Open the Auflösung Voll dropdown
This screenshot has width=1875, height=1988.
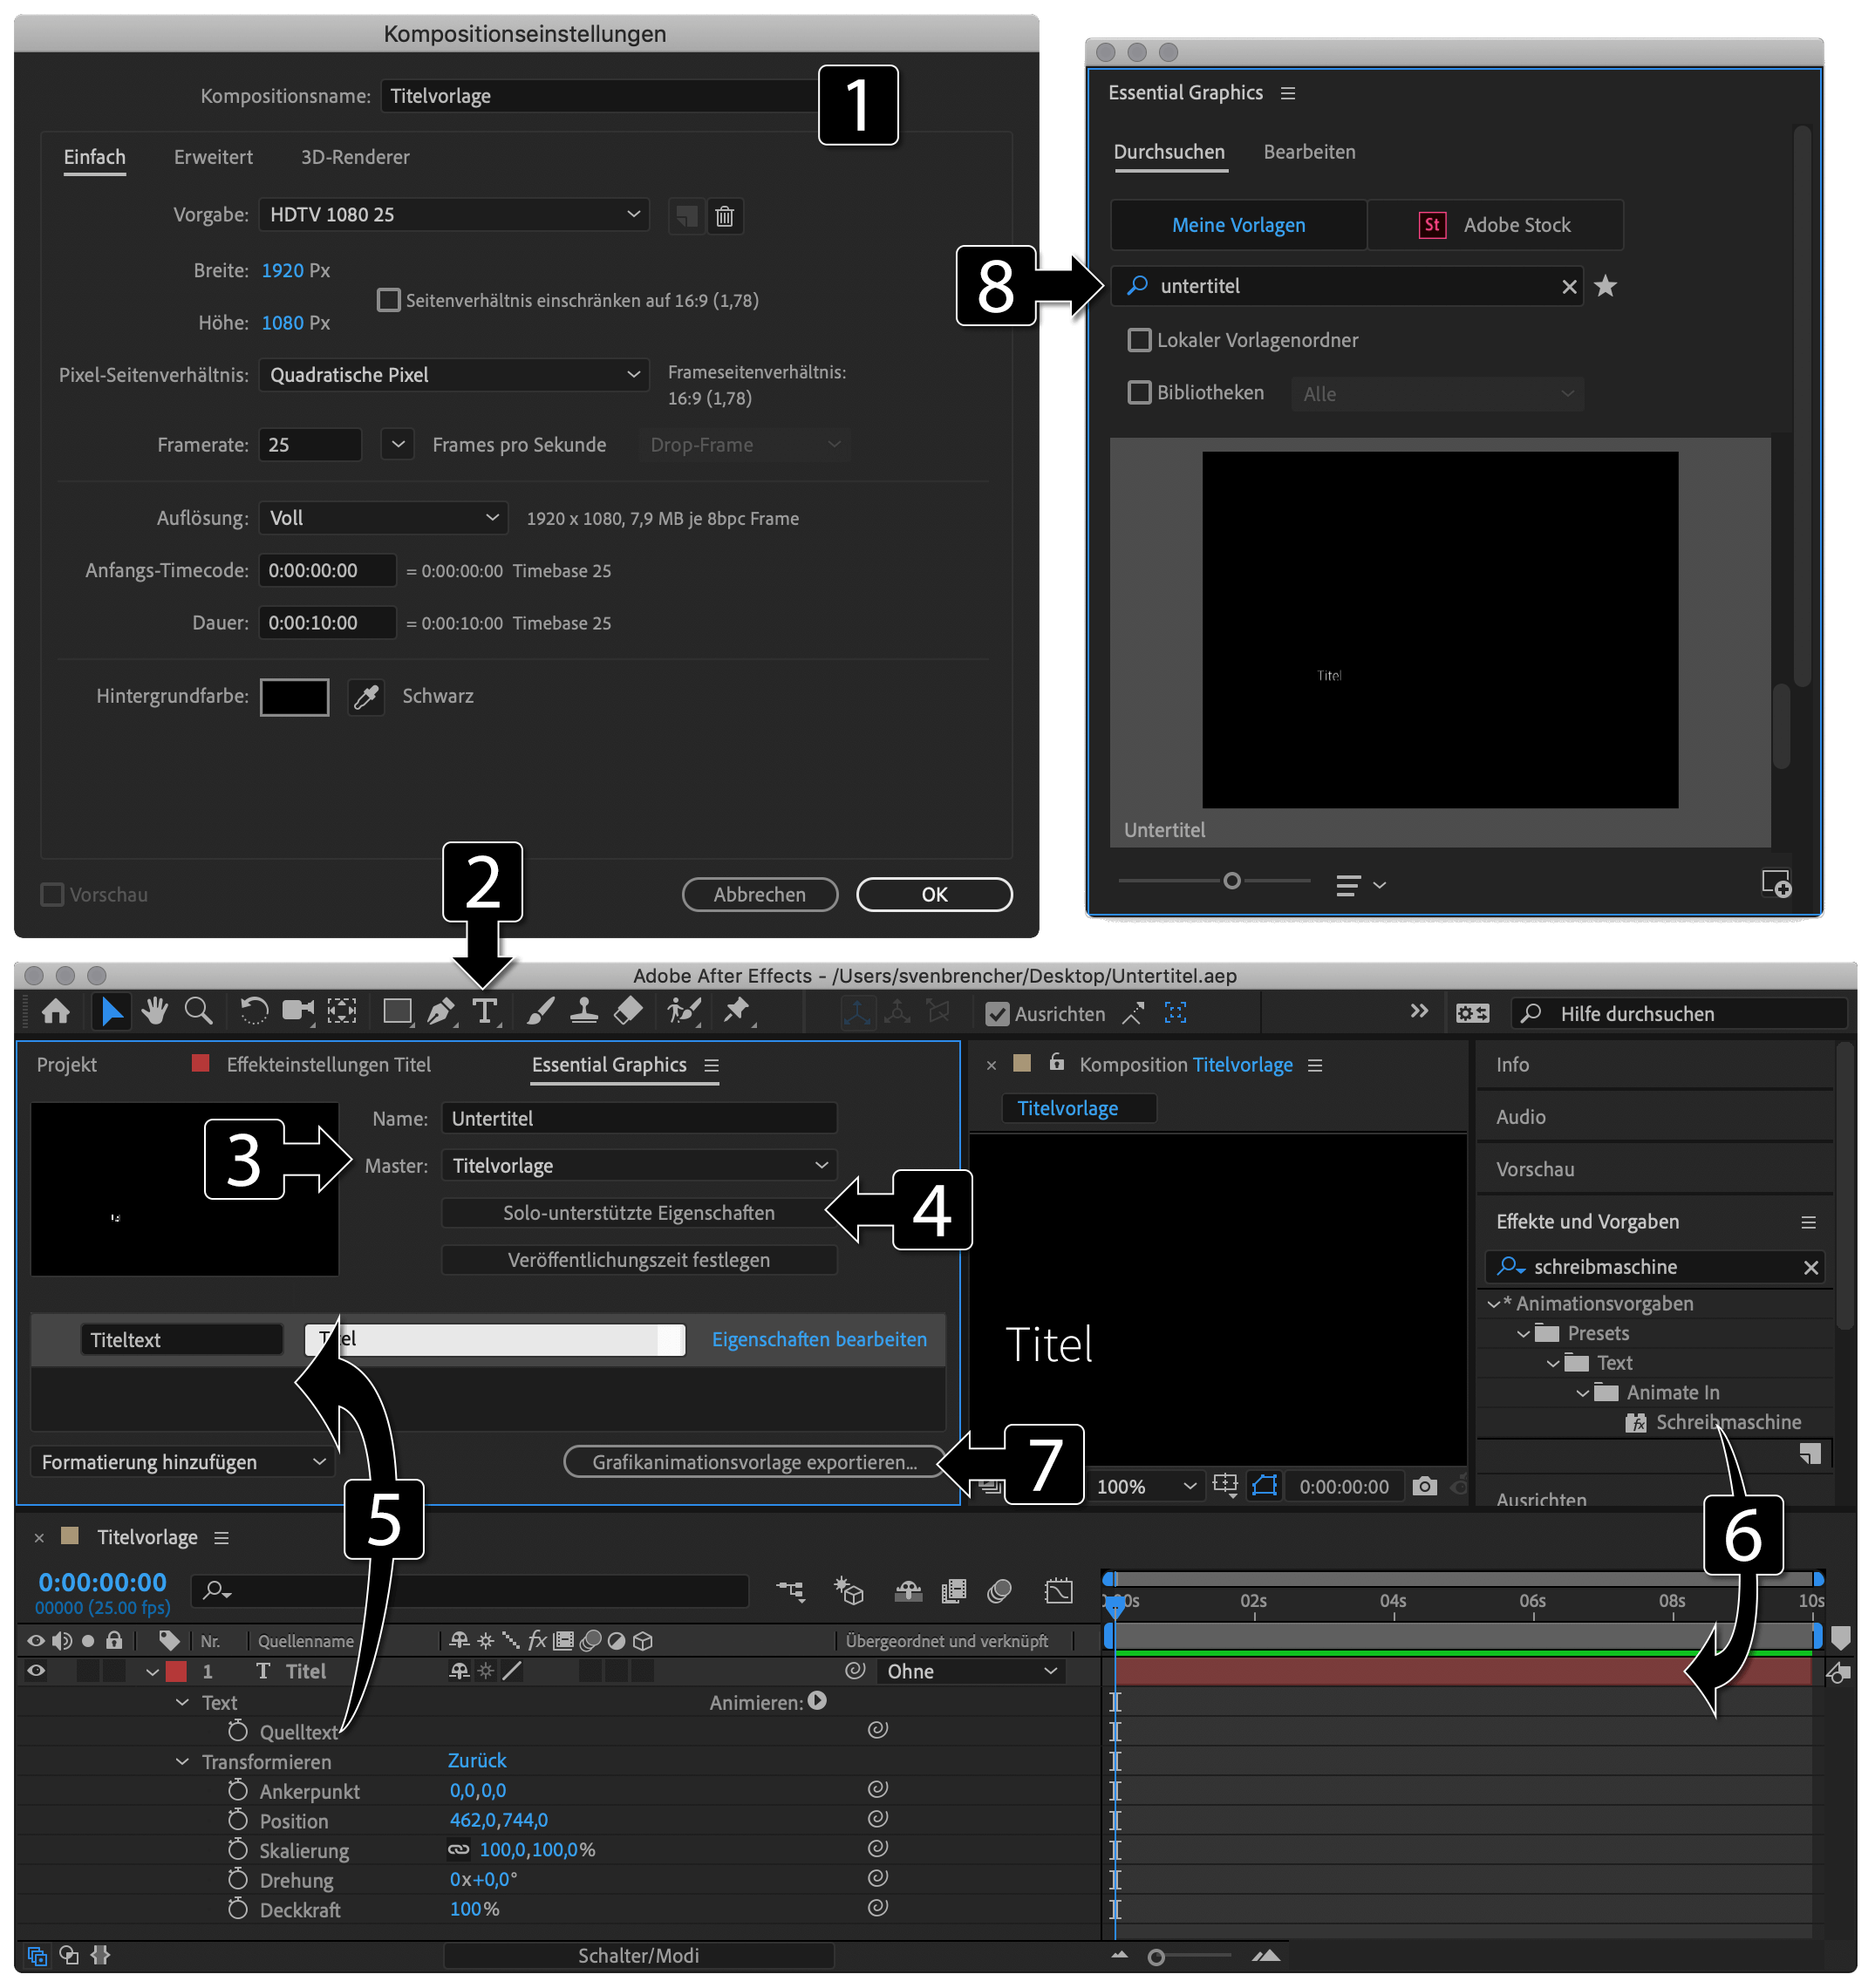[384, 518]
